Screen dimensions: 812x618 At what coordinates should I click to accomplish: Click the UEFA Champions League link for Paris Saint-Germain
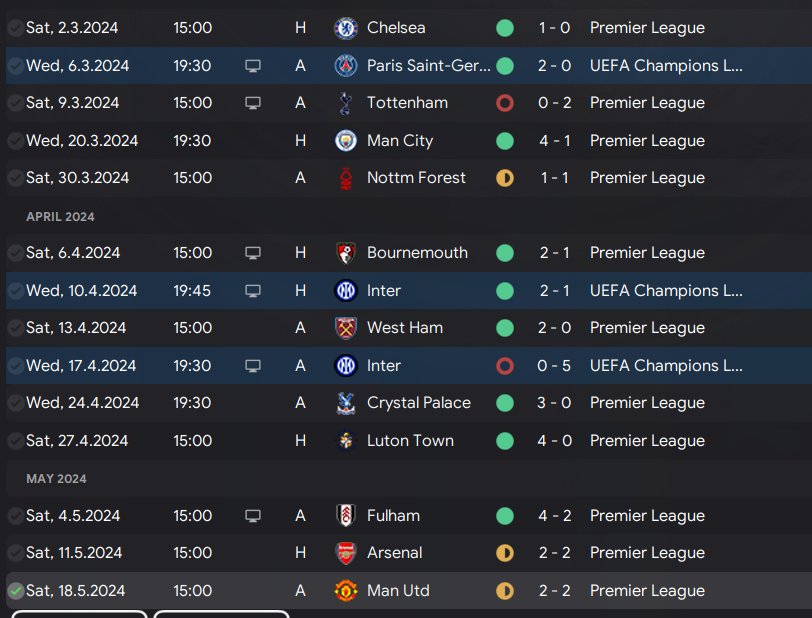click(666, 66)
